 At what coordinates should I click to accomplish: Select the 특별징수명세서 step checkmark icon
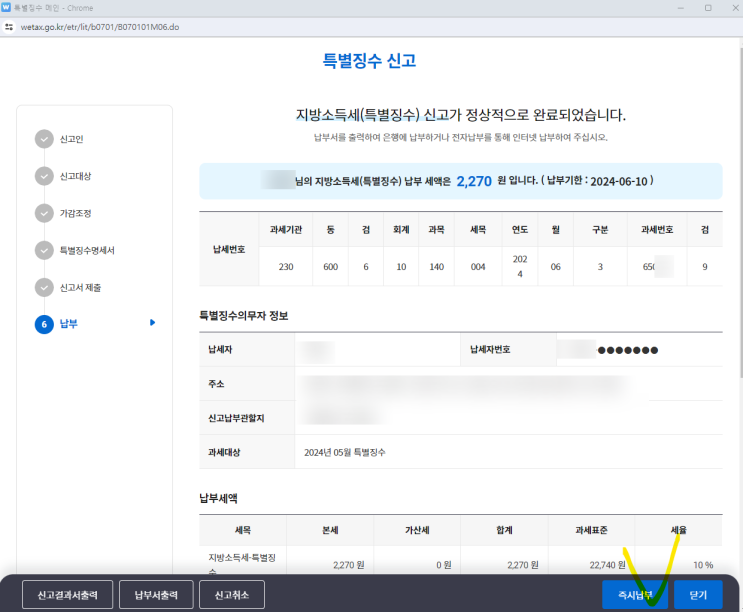click(44, 250)
